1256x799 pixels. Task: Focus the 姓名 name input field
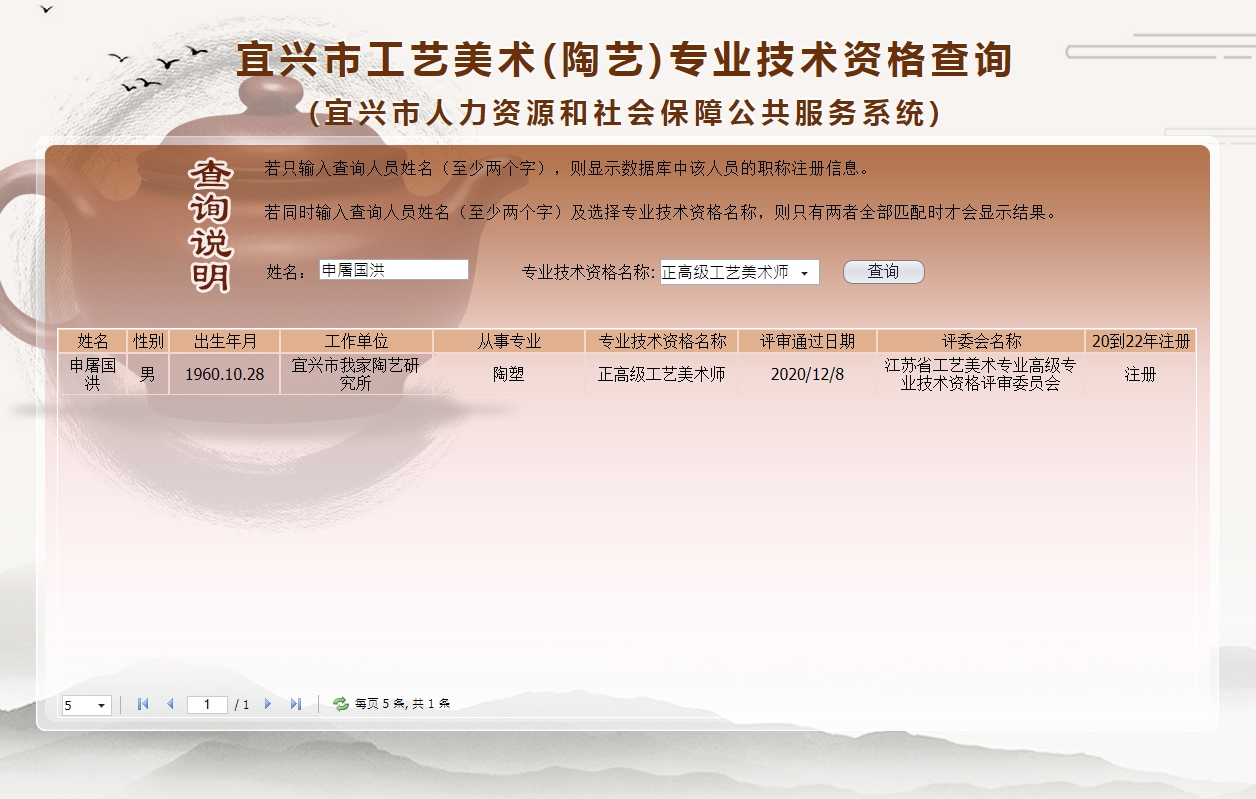393,270
